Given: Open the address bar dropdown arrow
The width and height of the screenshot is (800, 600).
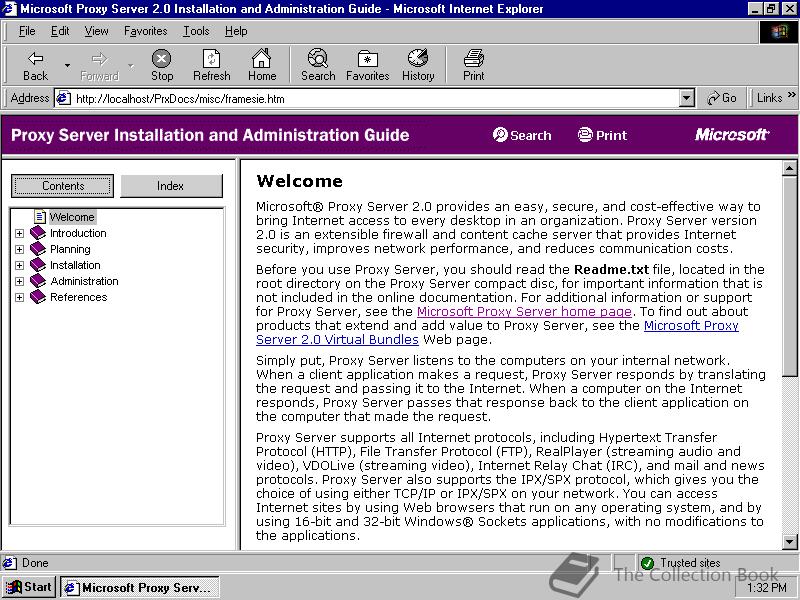Looking at the screenshot, I should click(687, 98).
